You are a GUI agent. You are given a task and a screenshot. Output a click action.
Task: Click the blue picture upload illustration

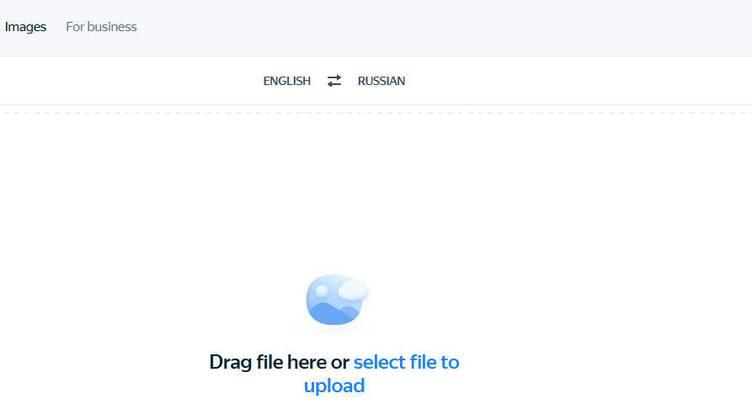tap(337, 300)
